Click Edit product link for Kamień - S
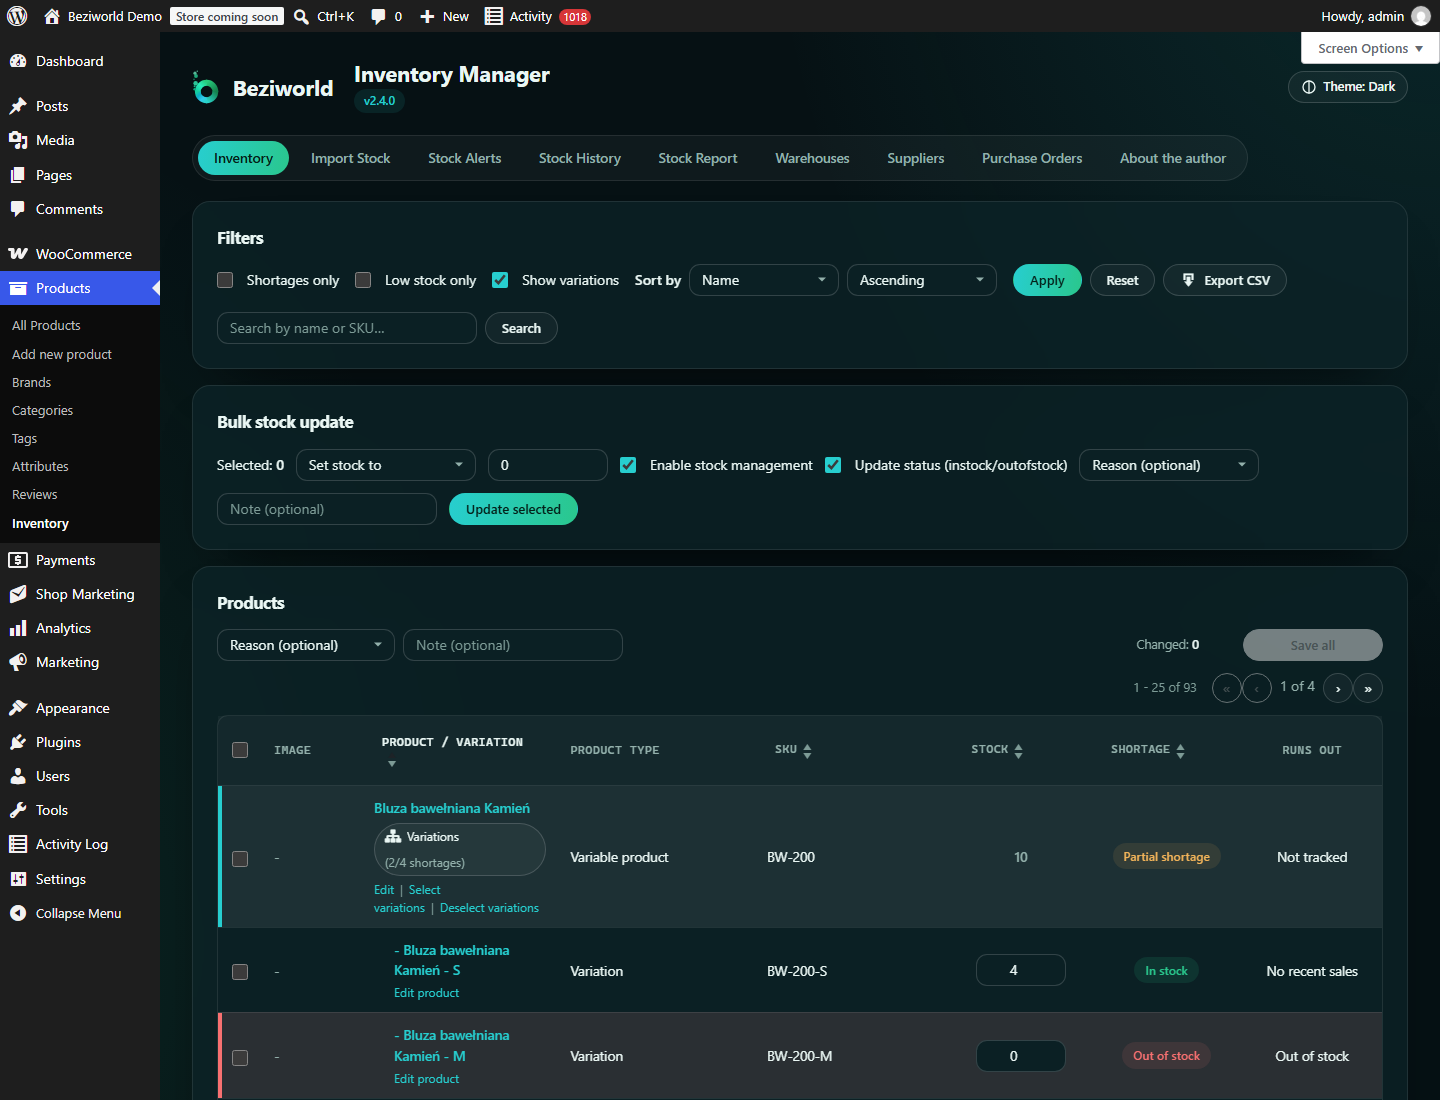Image resolution: width=1440 pixels, height=1100 pixels. click(x=426, y=993)
